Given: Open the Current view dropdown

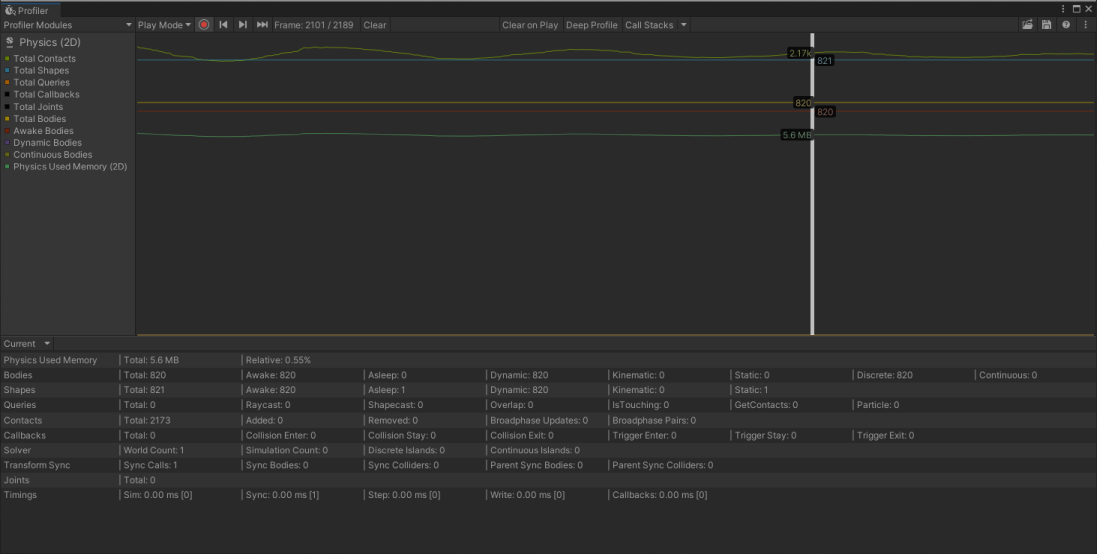Looking at the screenshot, I should point(26,344).
